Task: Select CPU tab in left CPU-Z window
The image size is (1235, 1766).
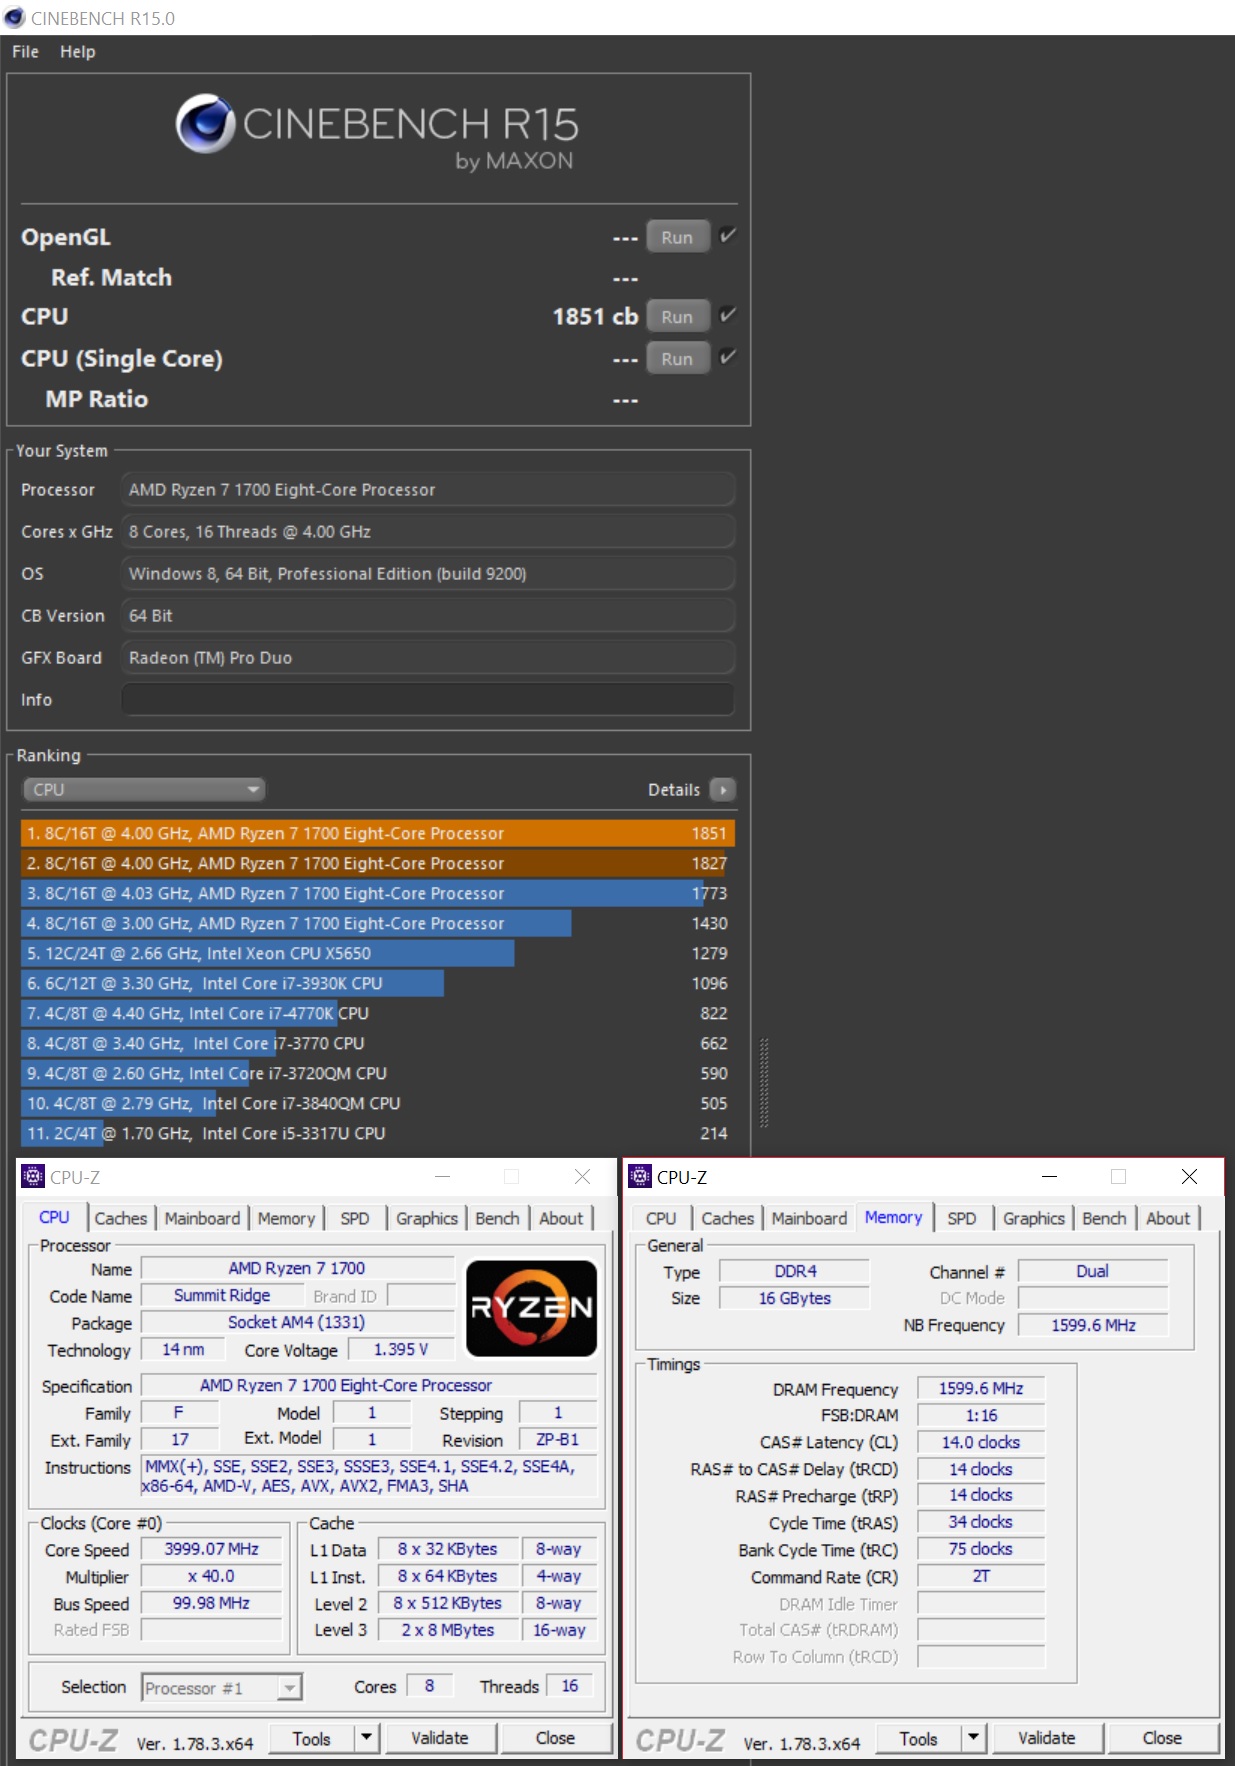Action: [x=54, y=1217]
